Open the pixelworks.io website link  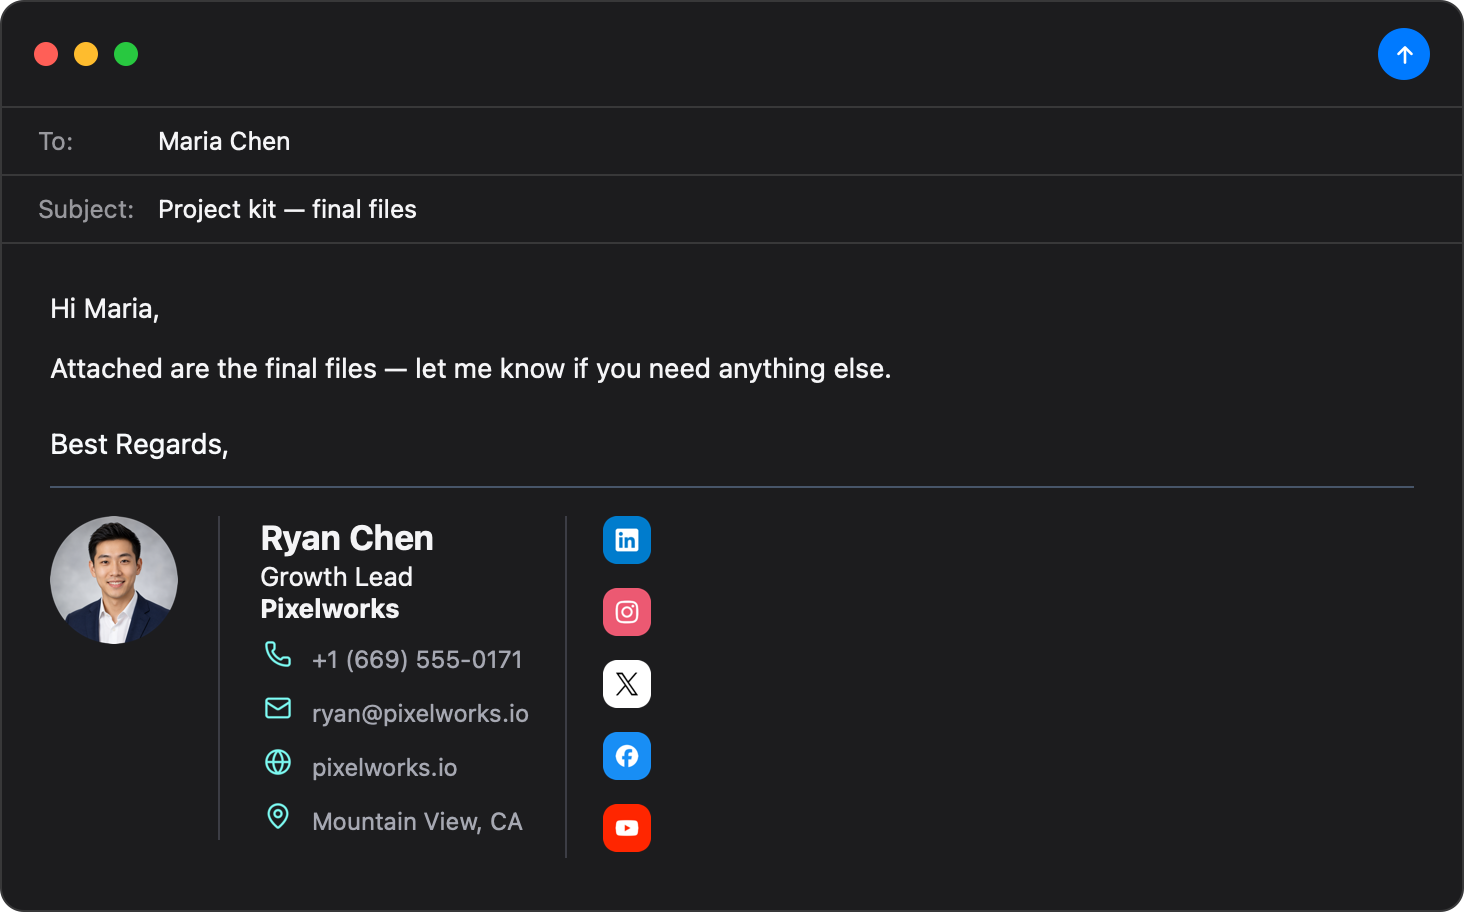coord(384,768)
